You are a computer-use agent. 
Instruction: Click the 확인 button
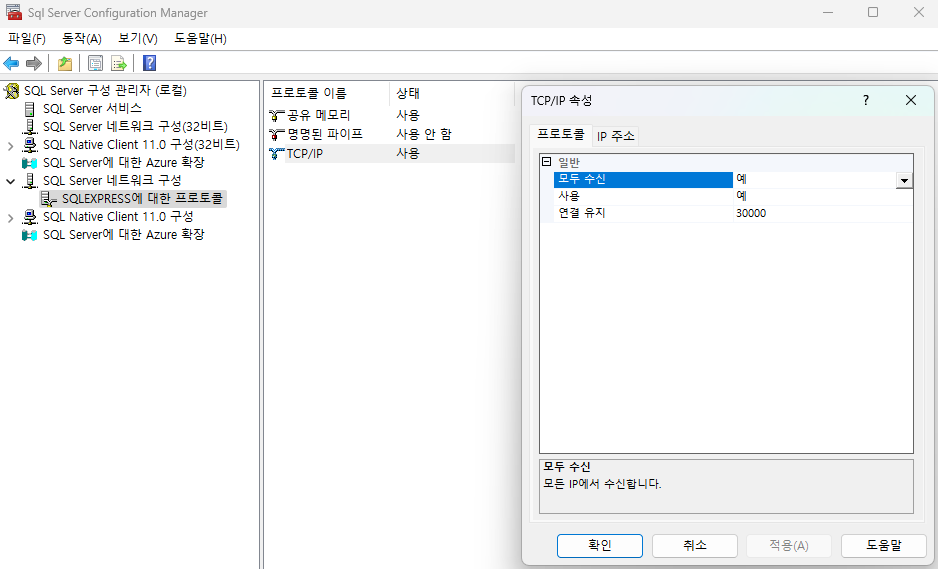[x=599, y=546]
